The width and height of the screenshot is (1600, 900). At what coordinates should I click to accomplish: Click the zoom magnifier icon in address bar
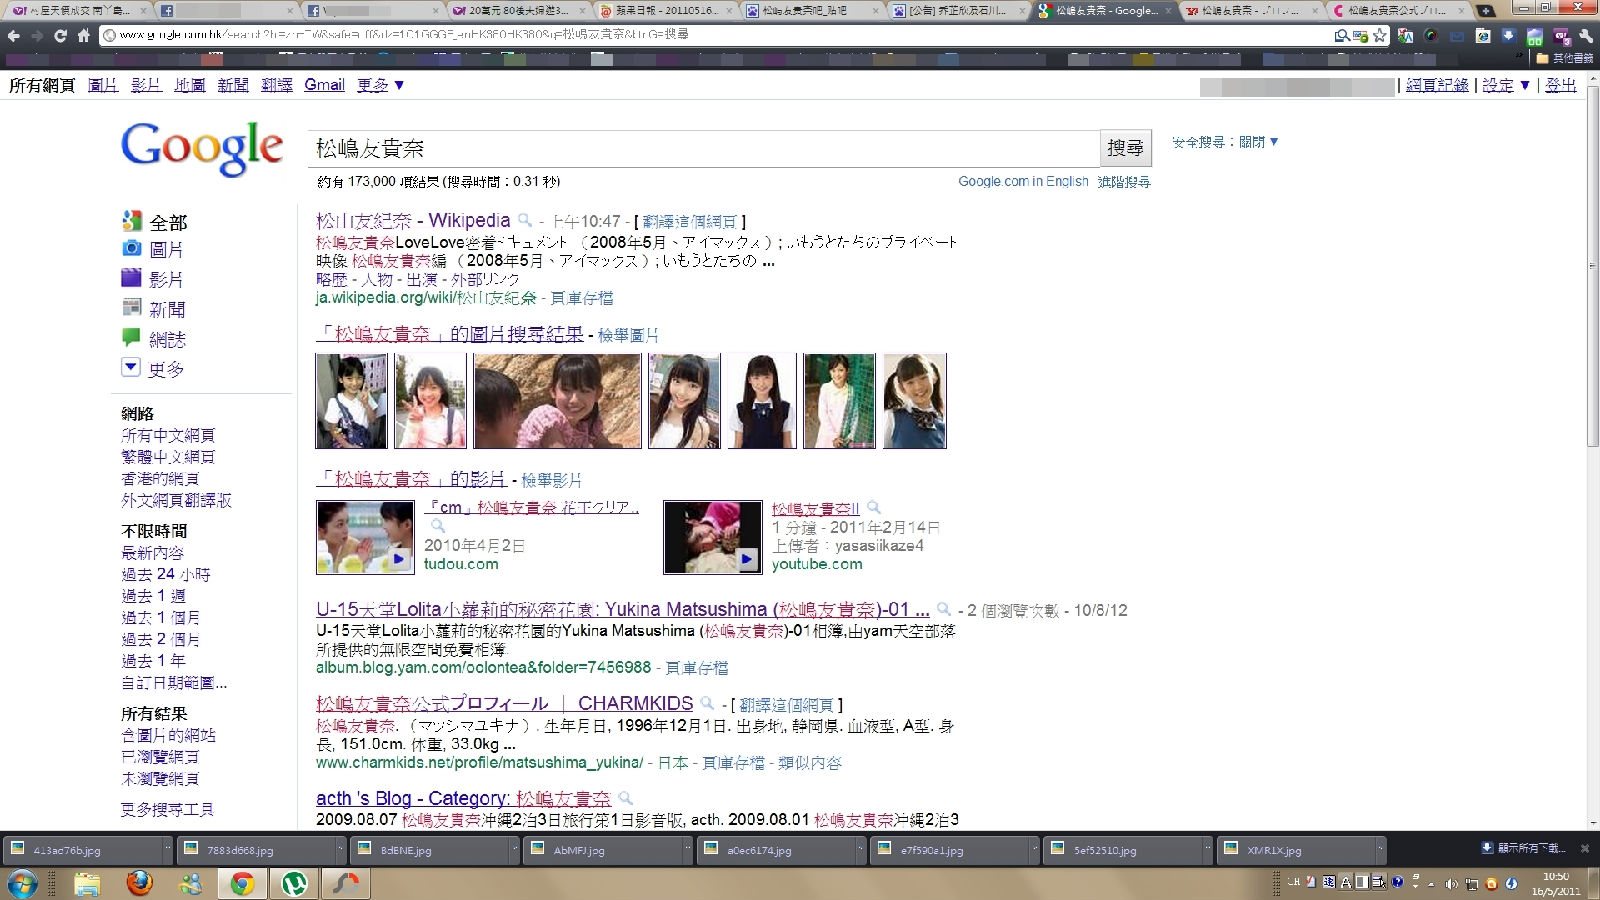(x=1342, y=35)
